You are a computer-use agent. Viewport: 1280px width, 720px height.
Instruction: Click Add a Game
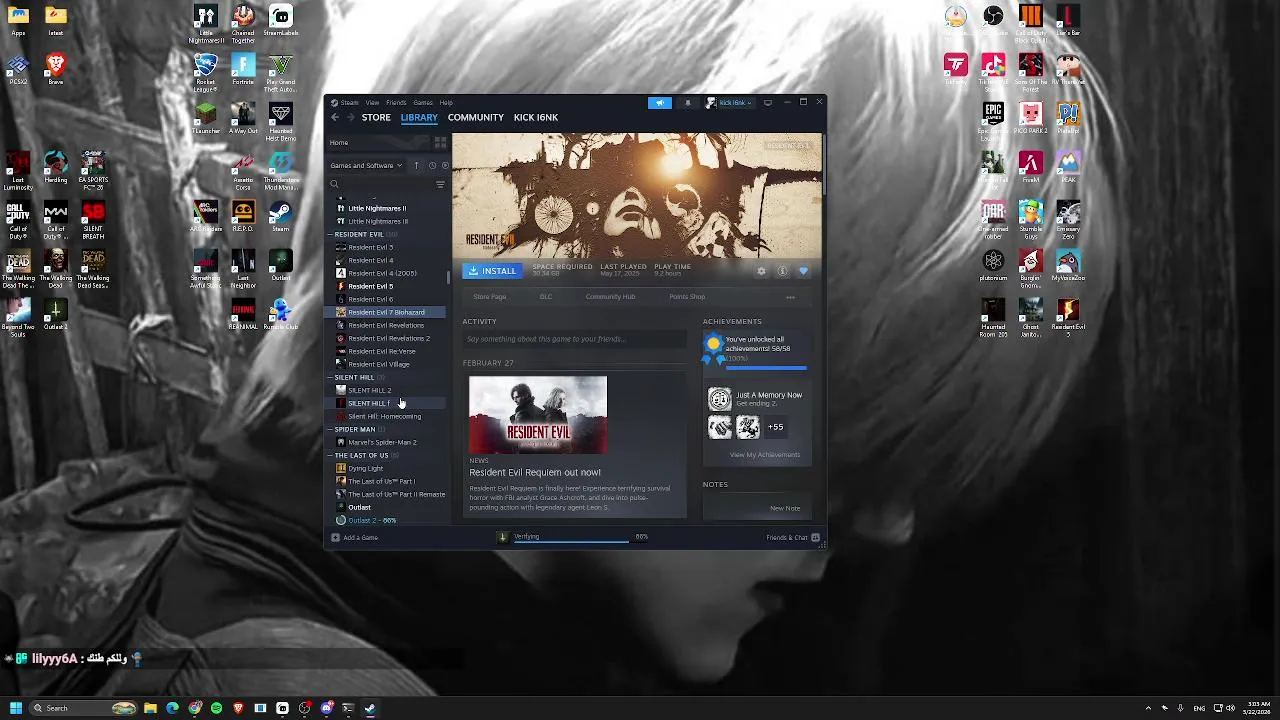(x=355, y=537)
